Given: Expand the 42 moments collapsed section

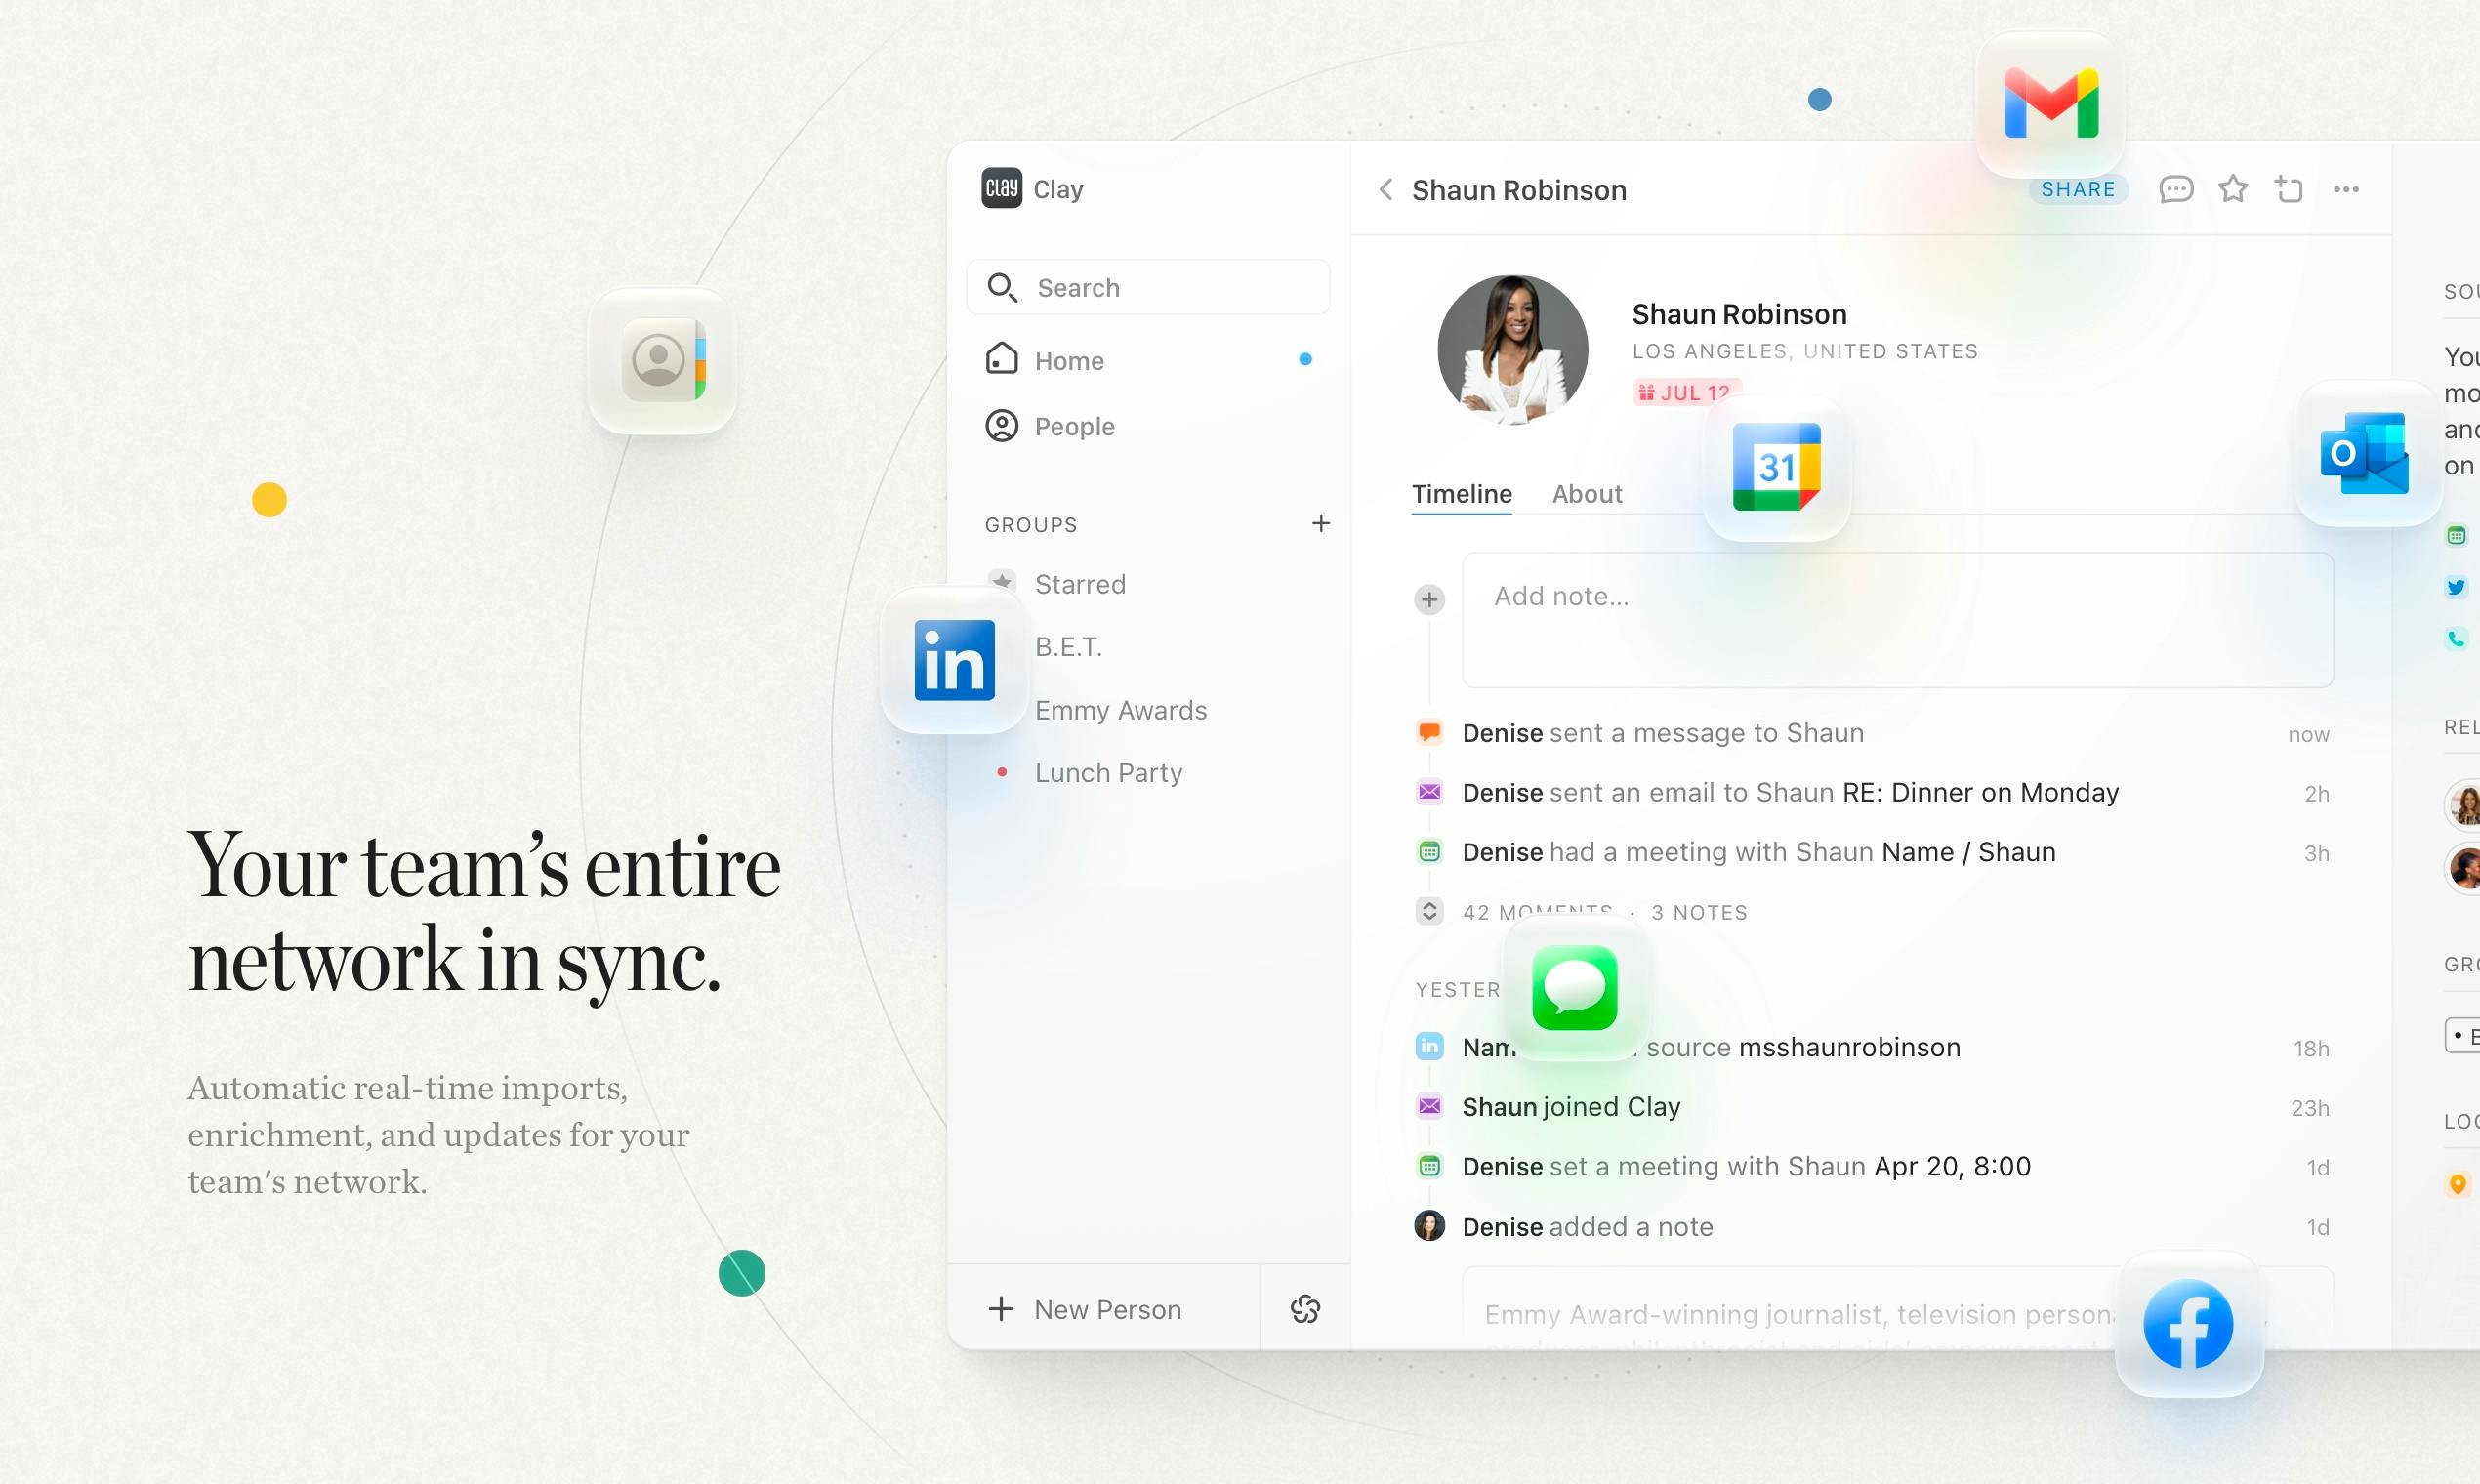Looking at the screenshot, I should point(1429,911).
